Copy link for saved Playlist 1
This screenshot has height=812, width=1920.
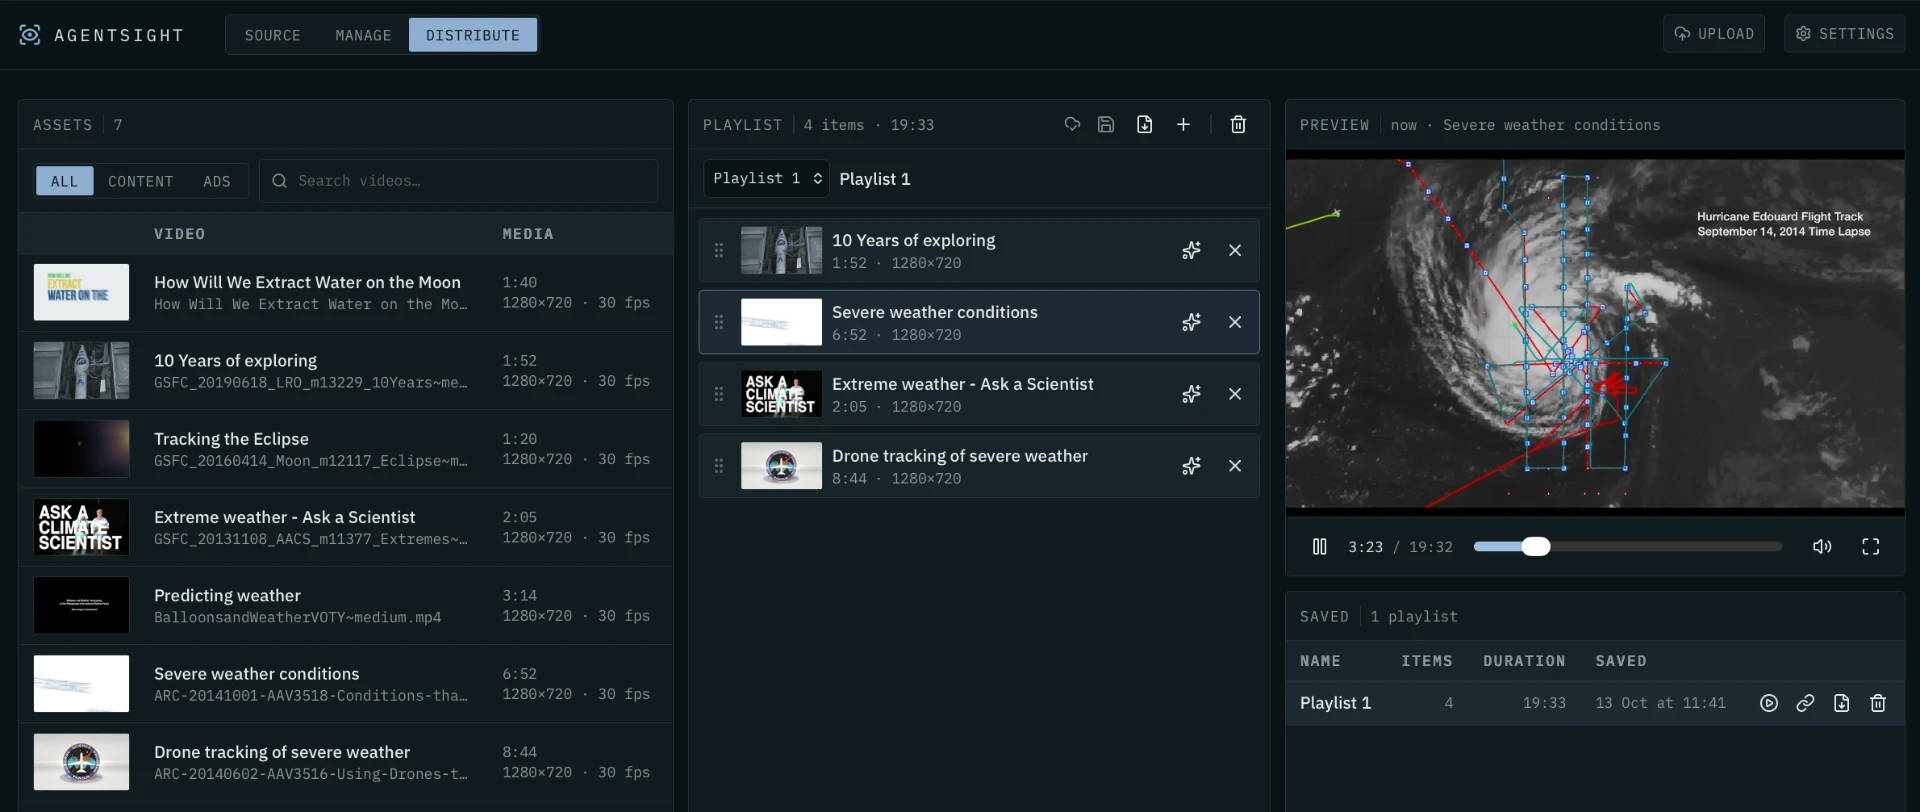(x=1805, y=703)
